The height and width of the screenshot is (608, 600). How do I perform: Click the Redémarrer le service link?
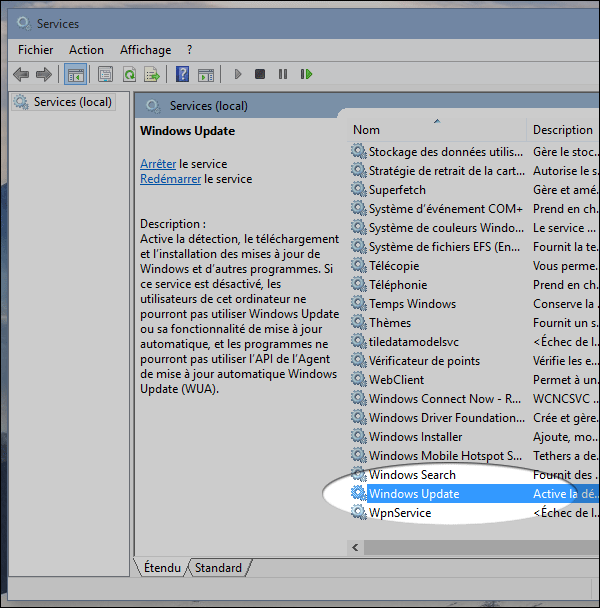pyautogui.click(x=170, y=179)
